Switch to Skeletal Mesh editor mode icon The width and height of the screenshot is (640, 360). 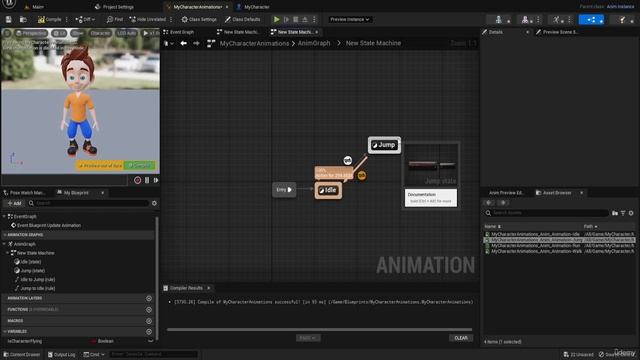click(526, 19)
